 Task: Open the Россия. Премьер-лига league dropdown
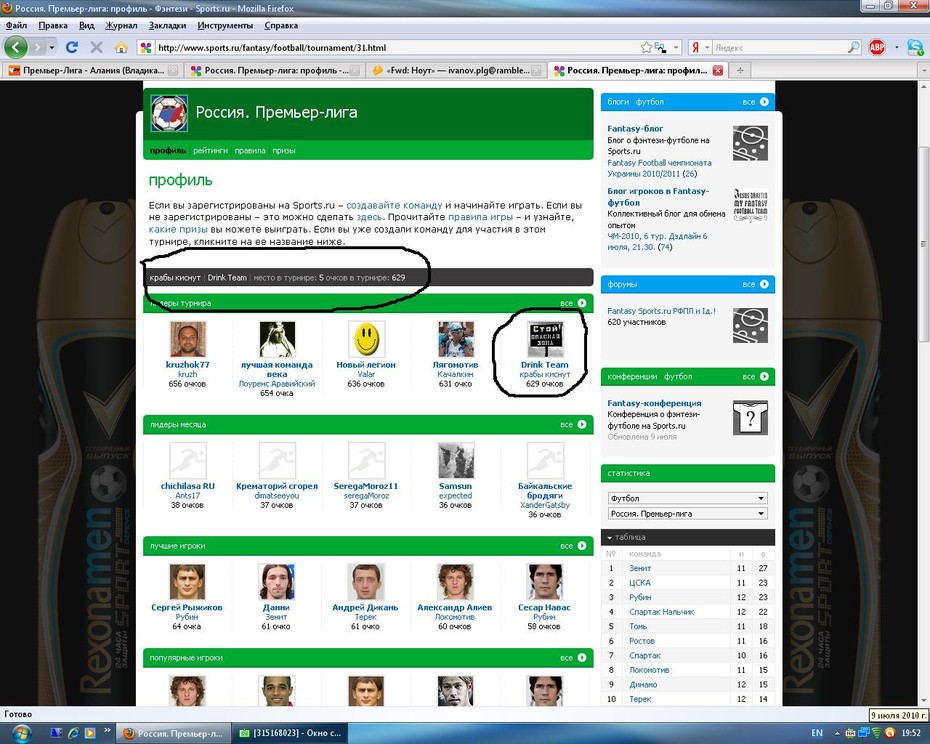coord(687,514)
